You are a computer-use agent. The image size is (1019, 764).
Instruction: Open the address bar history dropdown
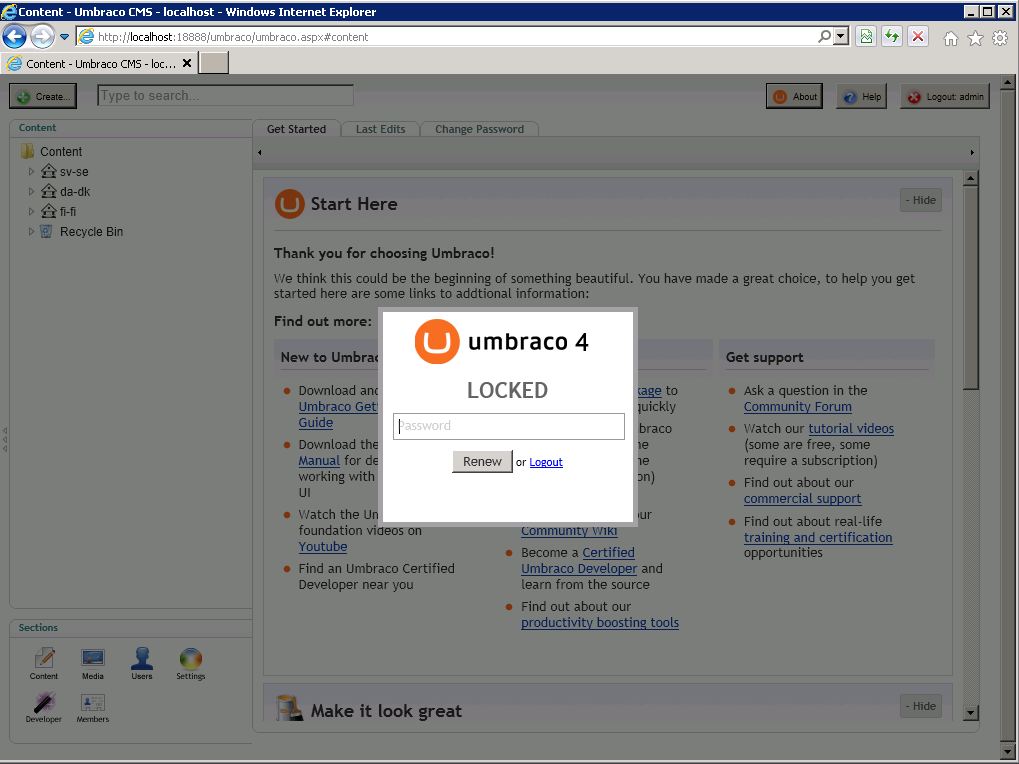tap(841, 36)
